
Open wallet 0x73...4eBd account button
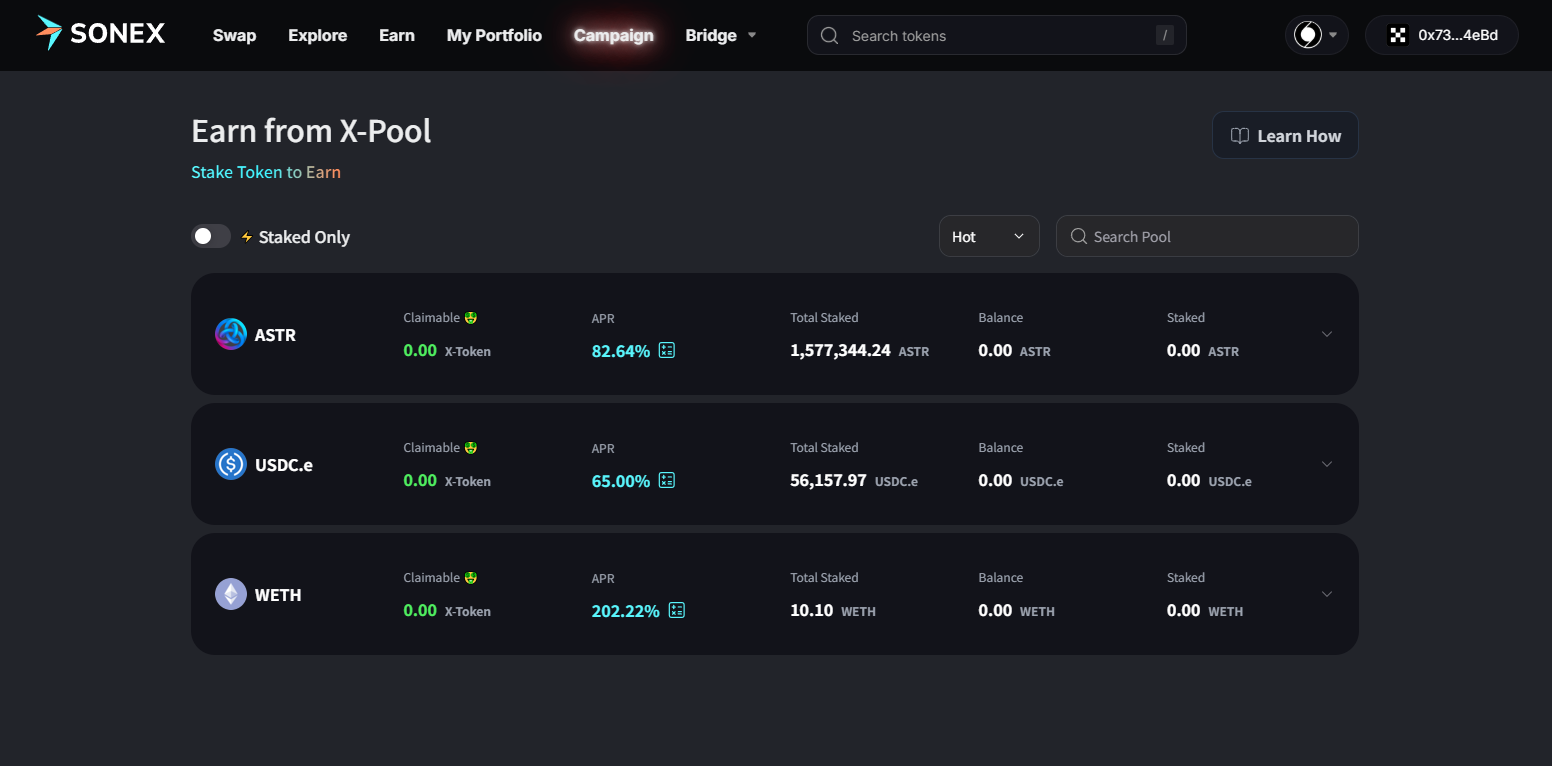1442,35
